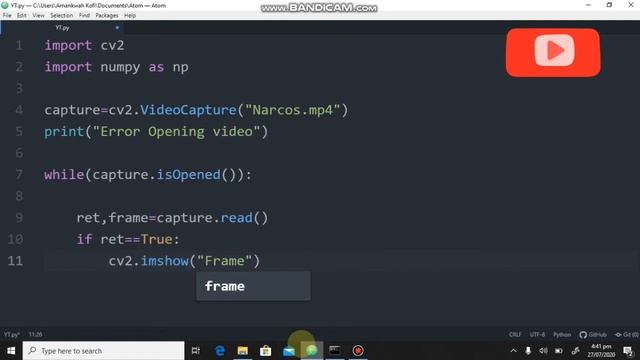Switch to the Atom icon on the taskbar
The height and width of the screenshot is (360, 640).
tap(312, 351)
